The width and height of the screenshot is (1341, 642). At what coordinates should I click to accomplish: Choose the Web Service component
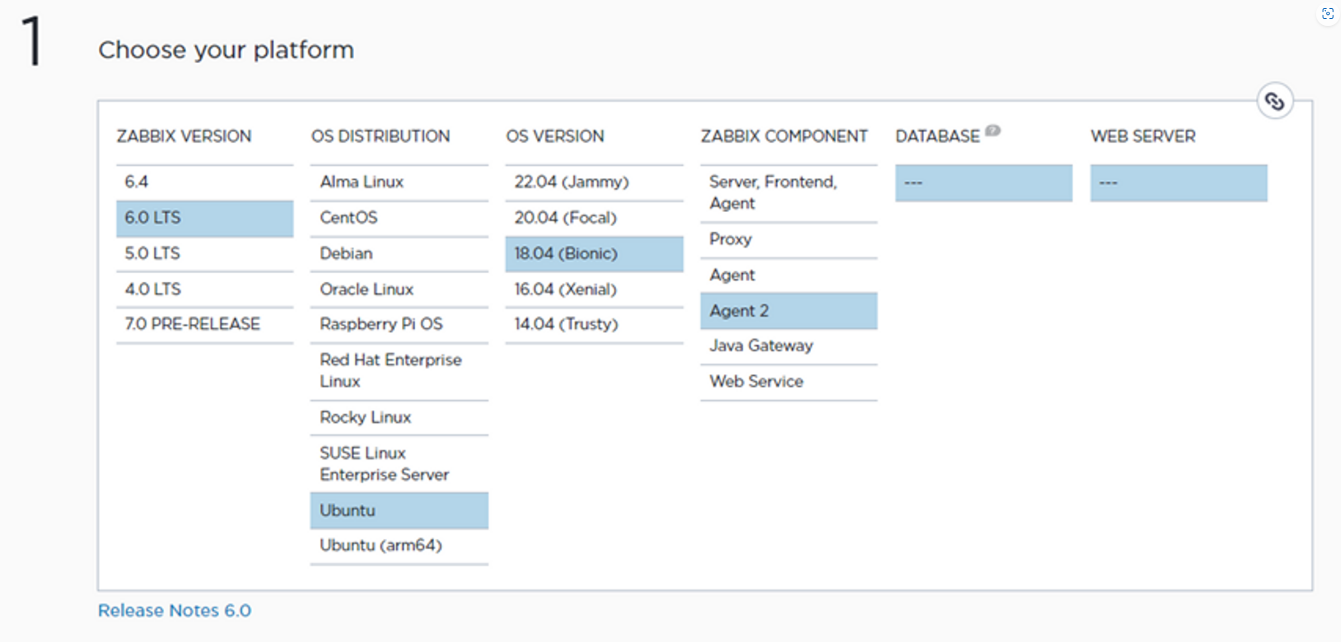click(x=789, y=382)
